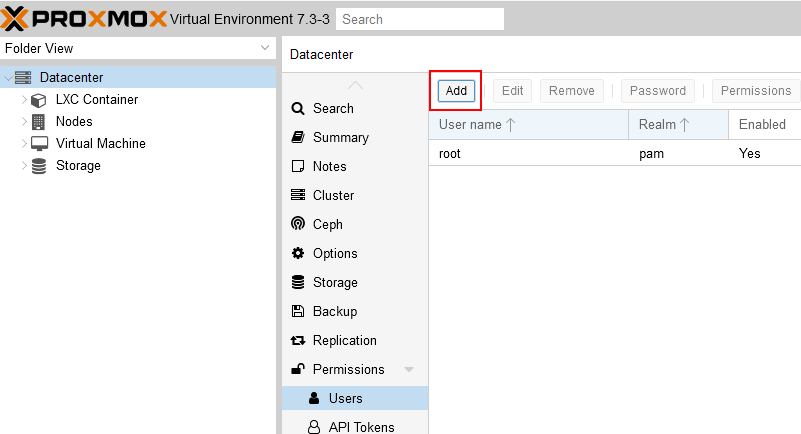Click the Backup floppy disk icon
This screenshot has width=801, height=434.
click(298, 311)
